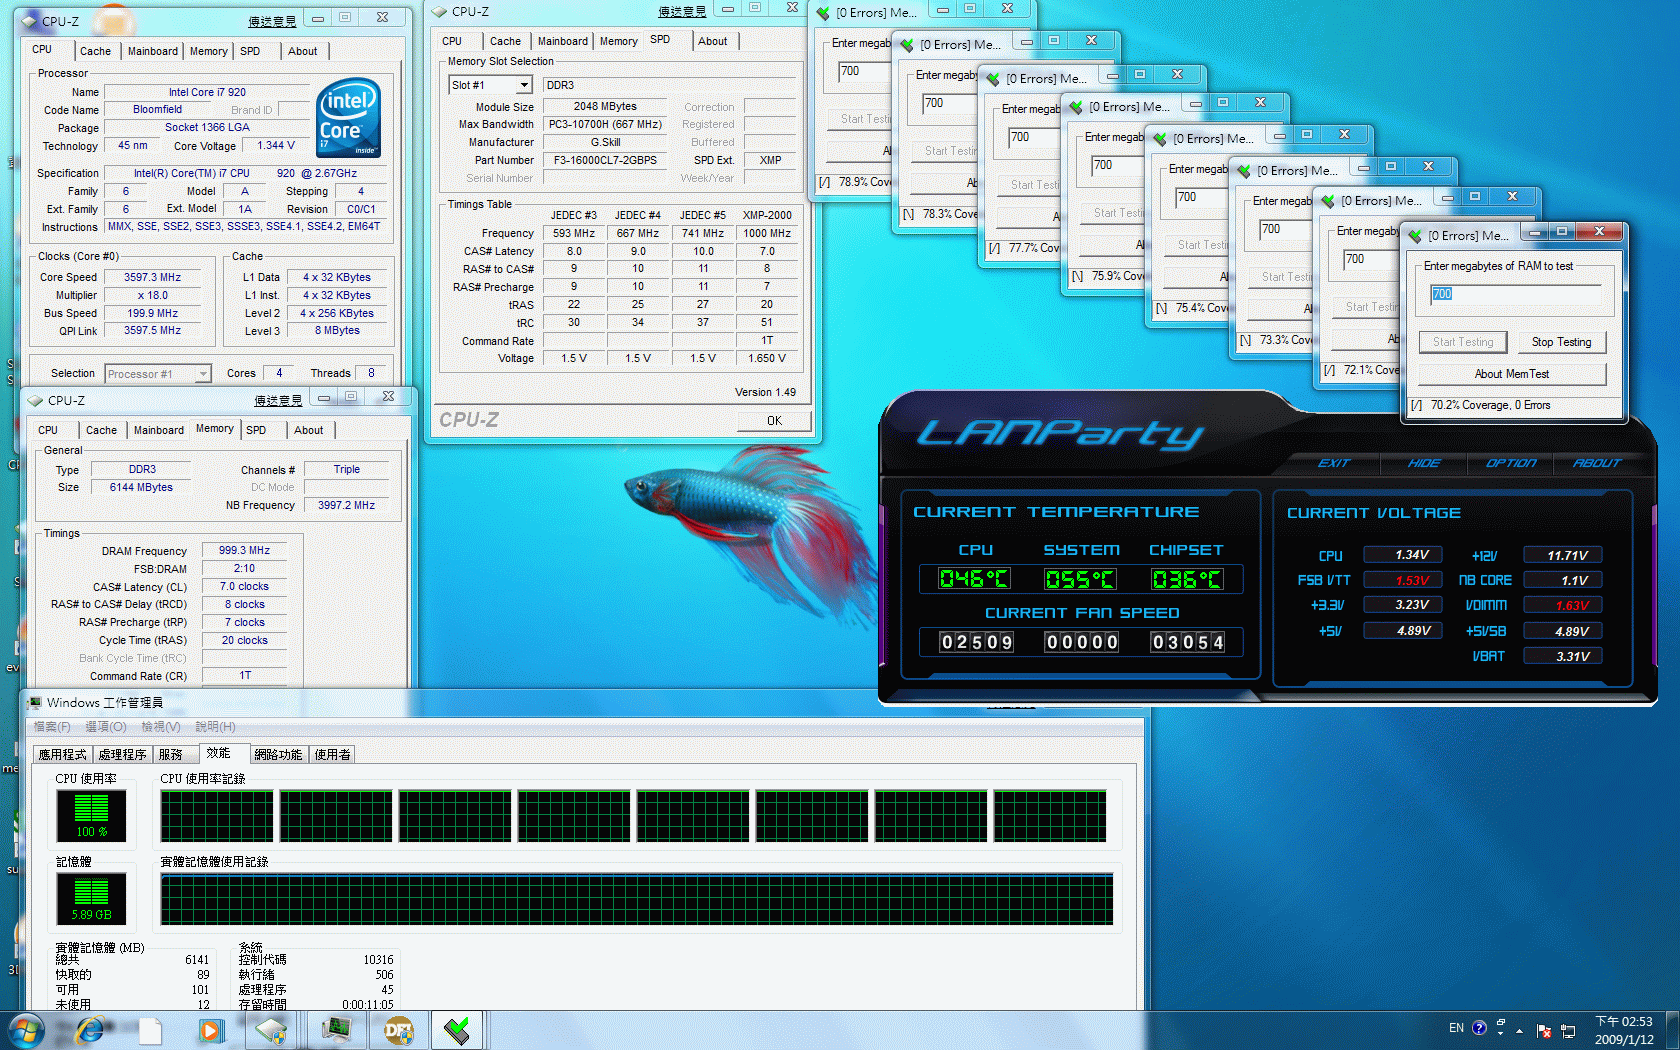
Task: Click DRAM Frequency value 999.3 MHz
Action: pos(245,551)
